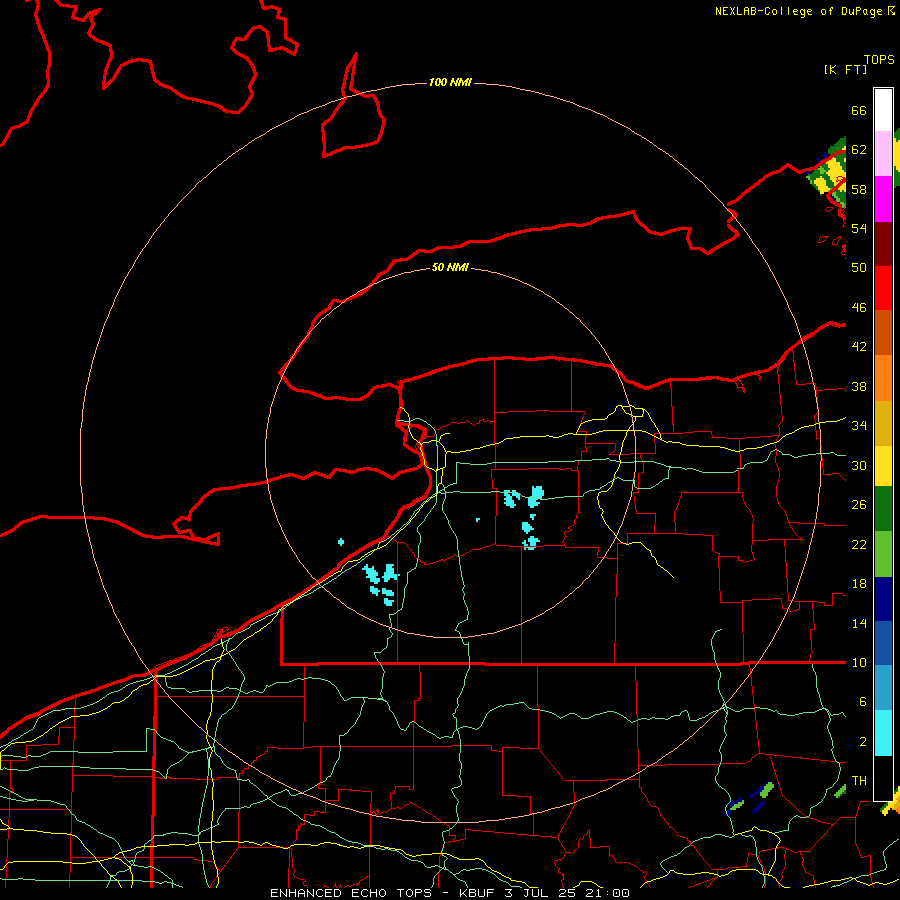Screen dimensions: 900x900
Task: Click legend value '38'
Action: (x=859, y=387)
